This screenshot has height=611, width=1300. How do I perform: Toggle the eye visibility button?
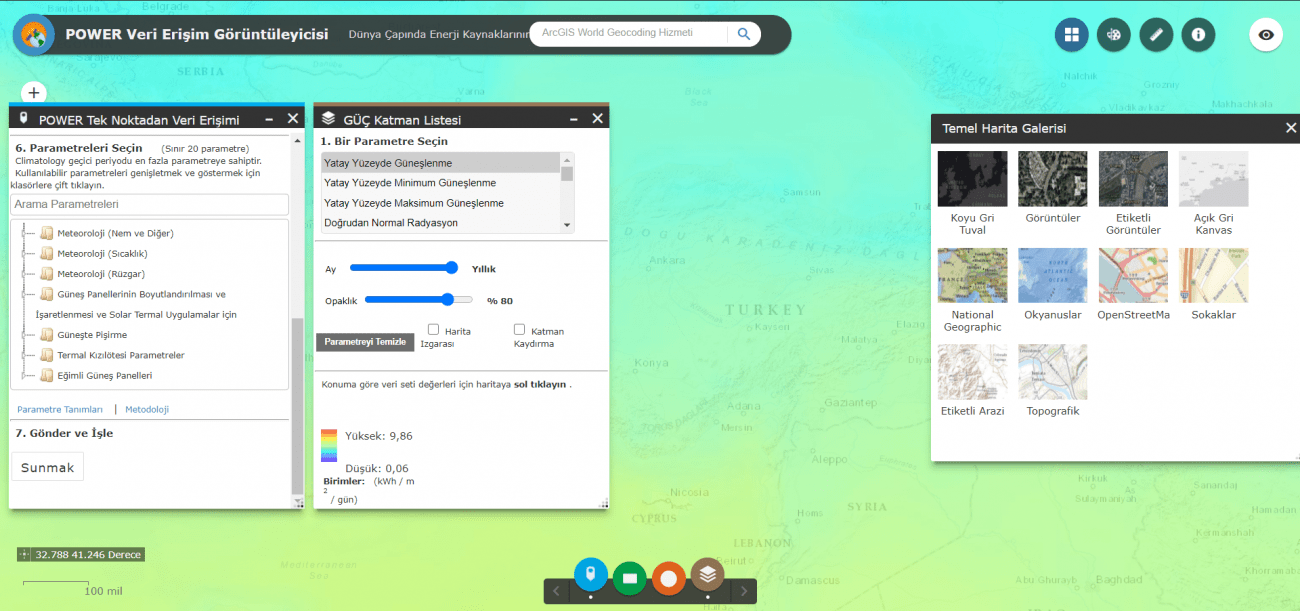1266,35
